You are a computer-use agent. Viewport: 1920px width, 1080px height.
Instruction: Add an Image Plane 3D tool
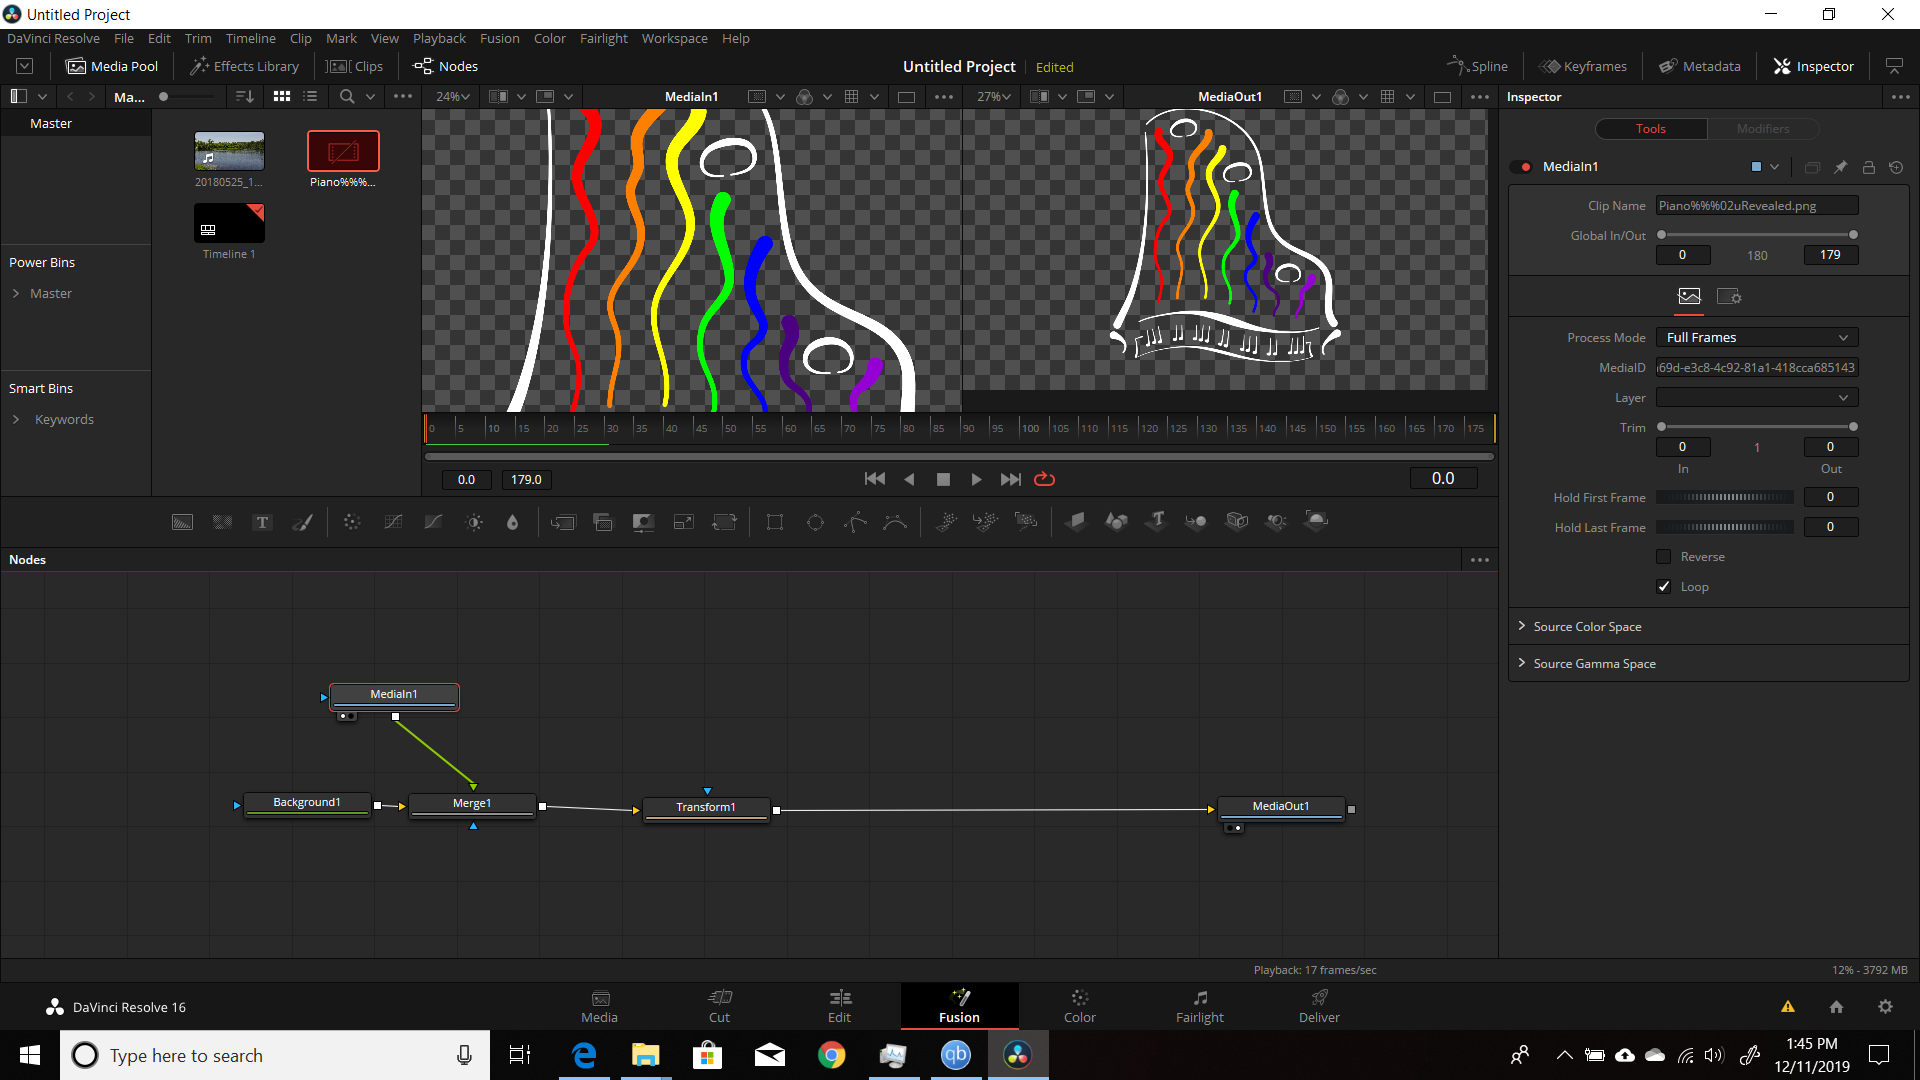pos(1076,521)
